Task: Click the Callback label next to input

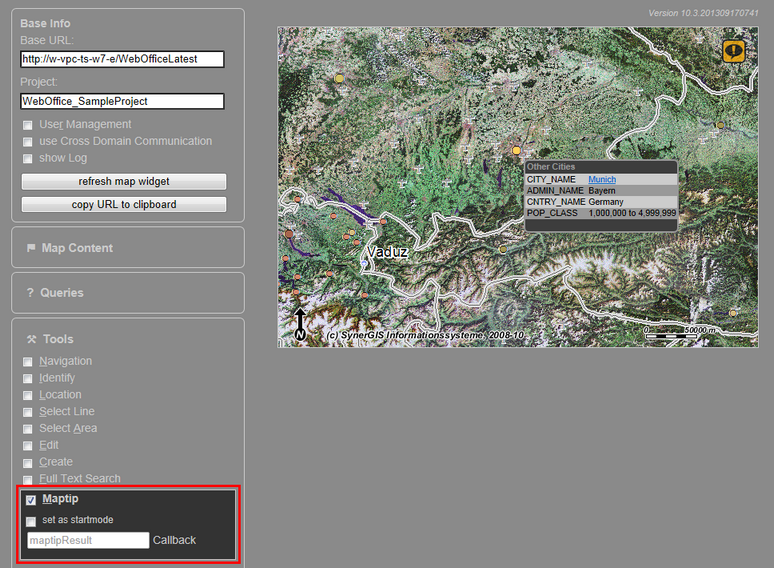Action: 174,540
